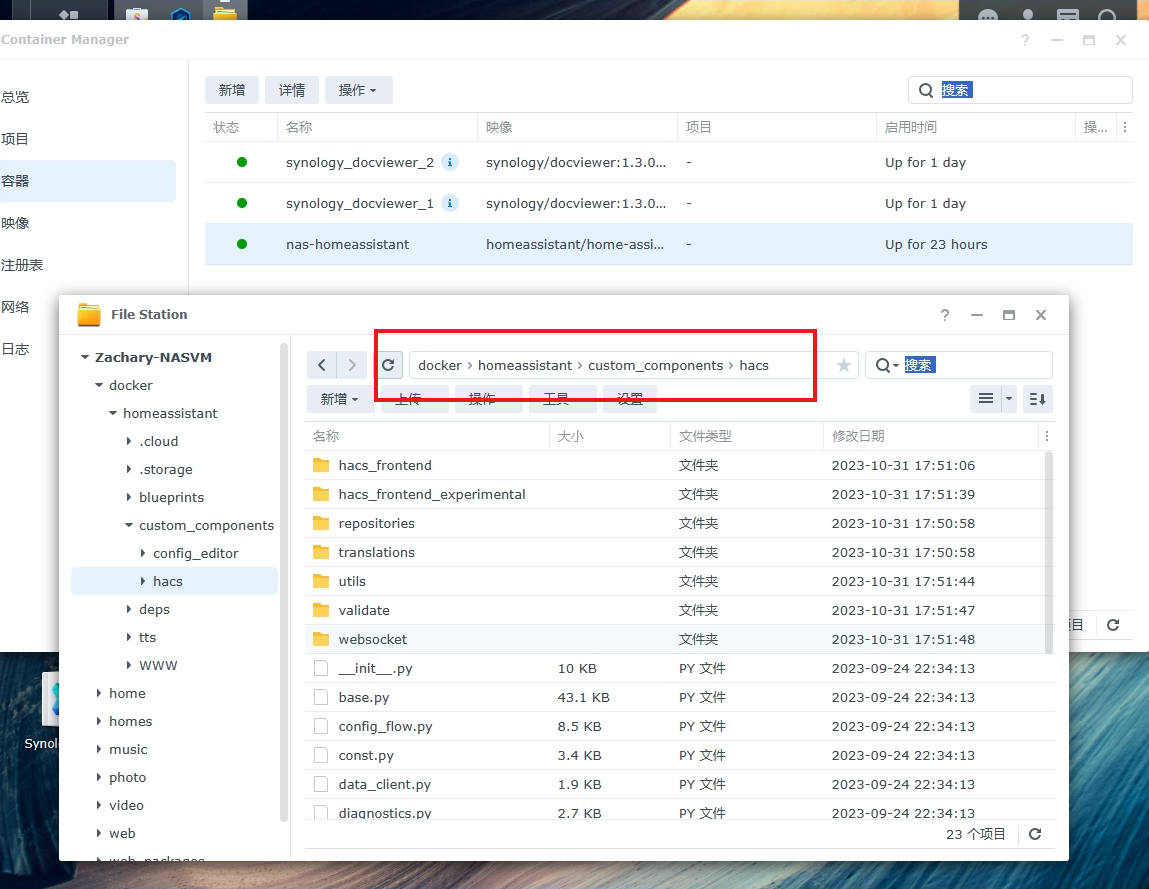Open File Station from the taskbar
Image resolution: width=1149 pixels, height=889 pixels.
coord(225,12)
